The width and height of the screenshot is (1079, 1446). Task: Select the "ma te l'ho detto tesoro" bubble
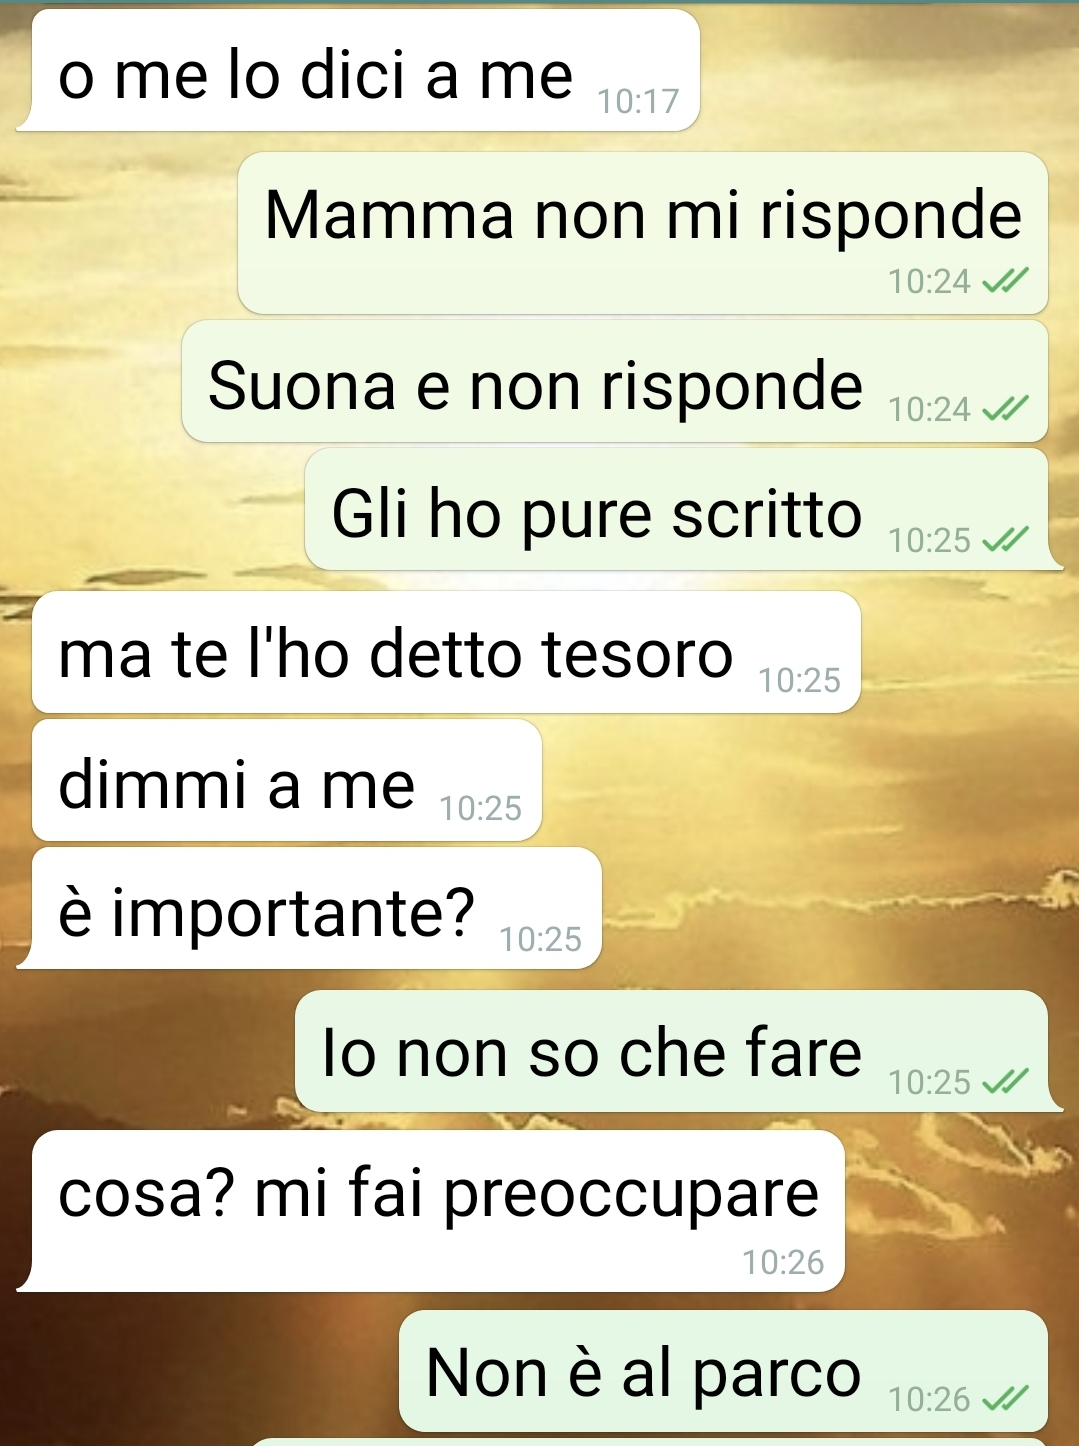(x=446, y=652)
